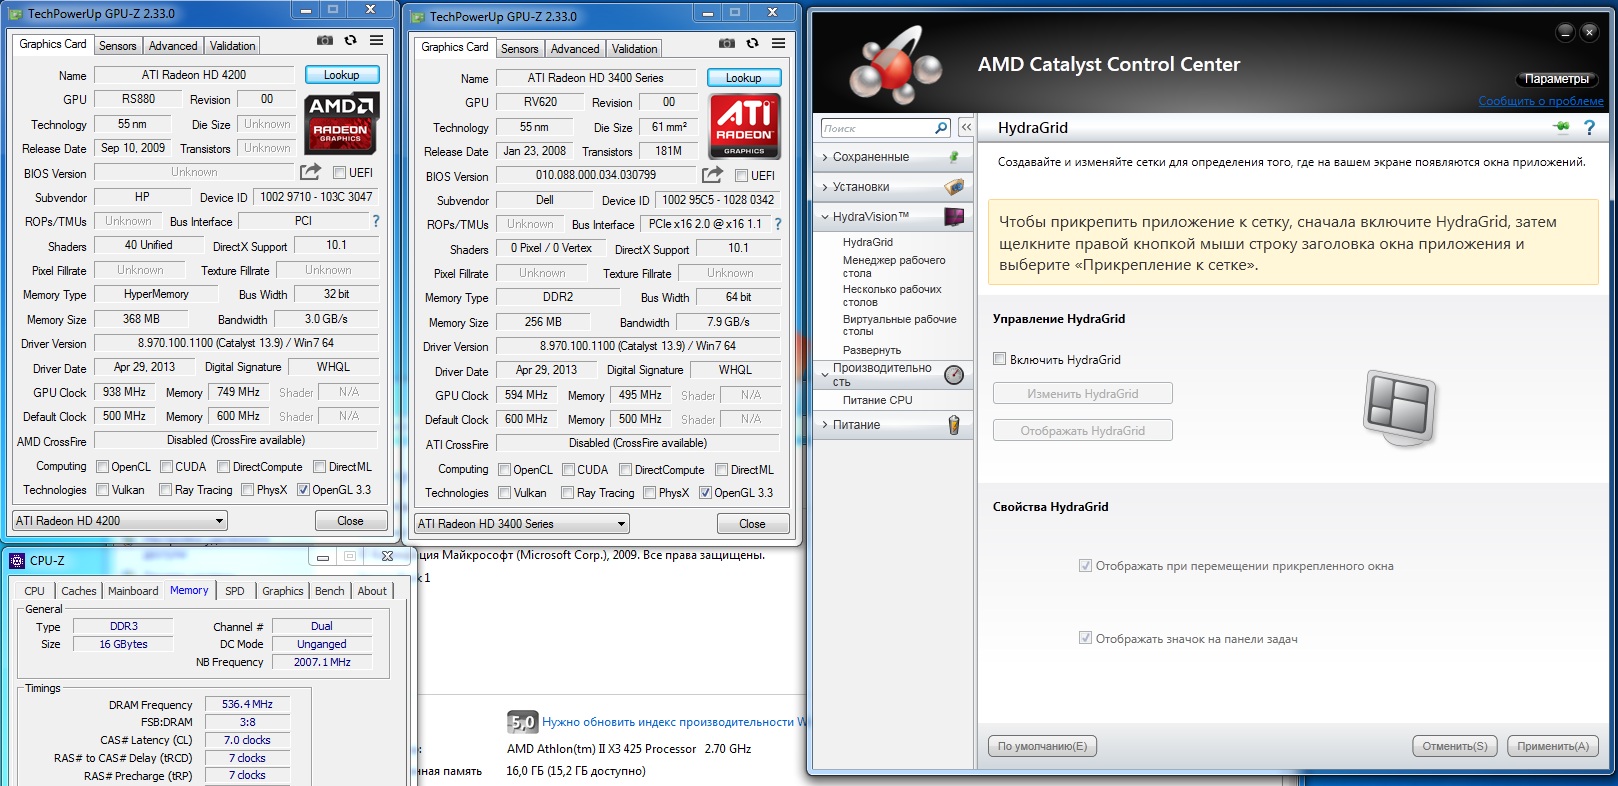The width and height of the screenshot is (1618, 786).
Task: Click the 5,0 performance index badge
Action: click(x=522, y=722)
